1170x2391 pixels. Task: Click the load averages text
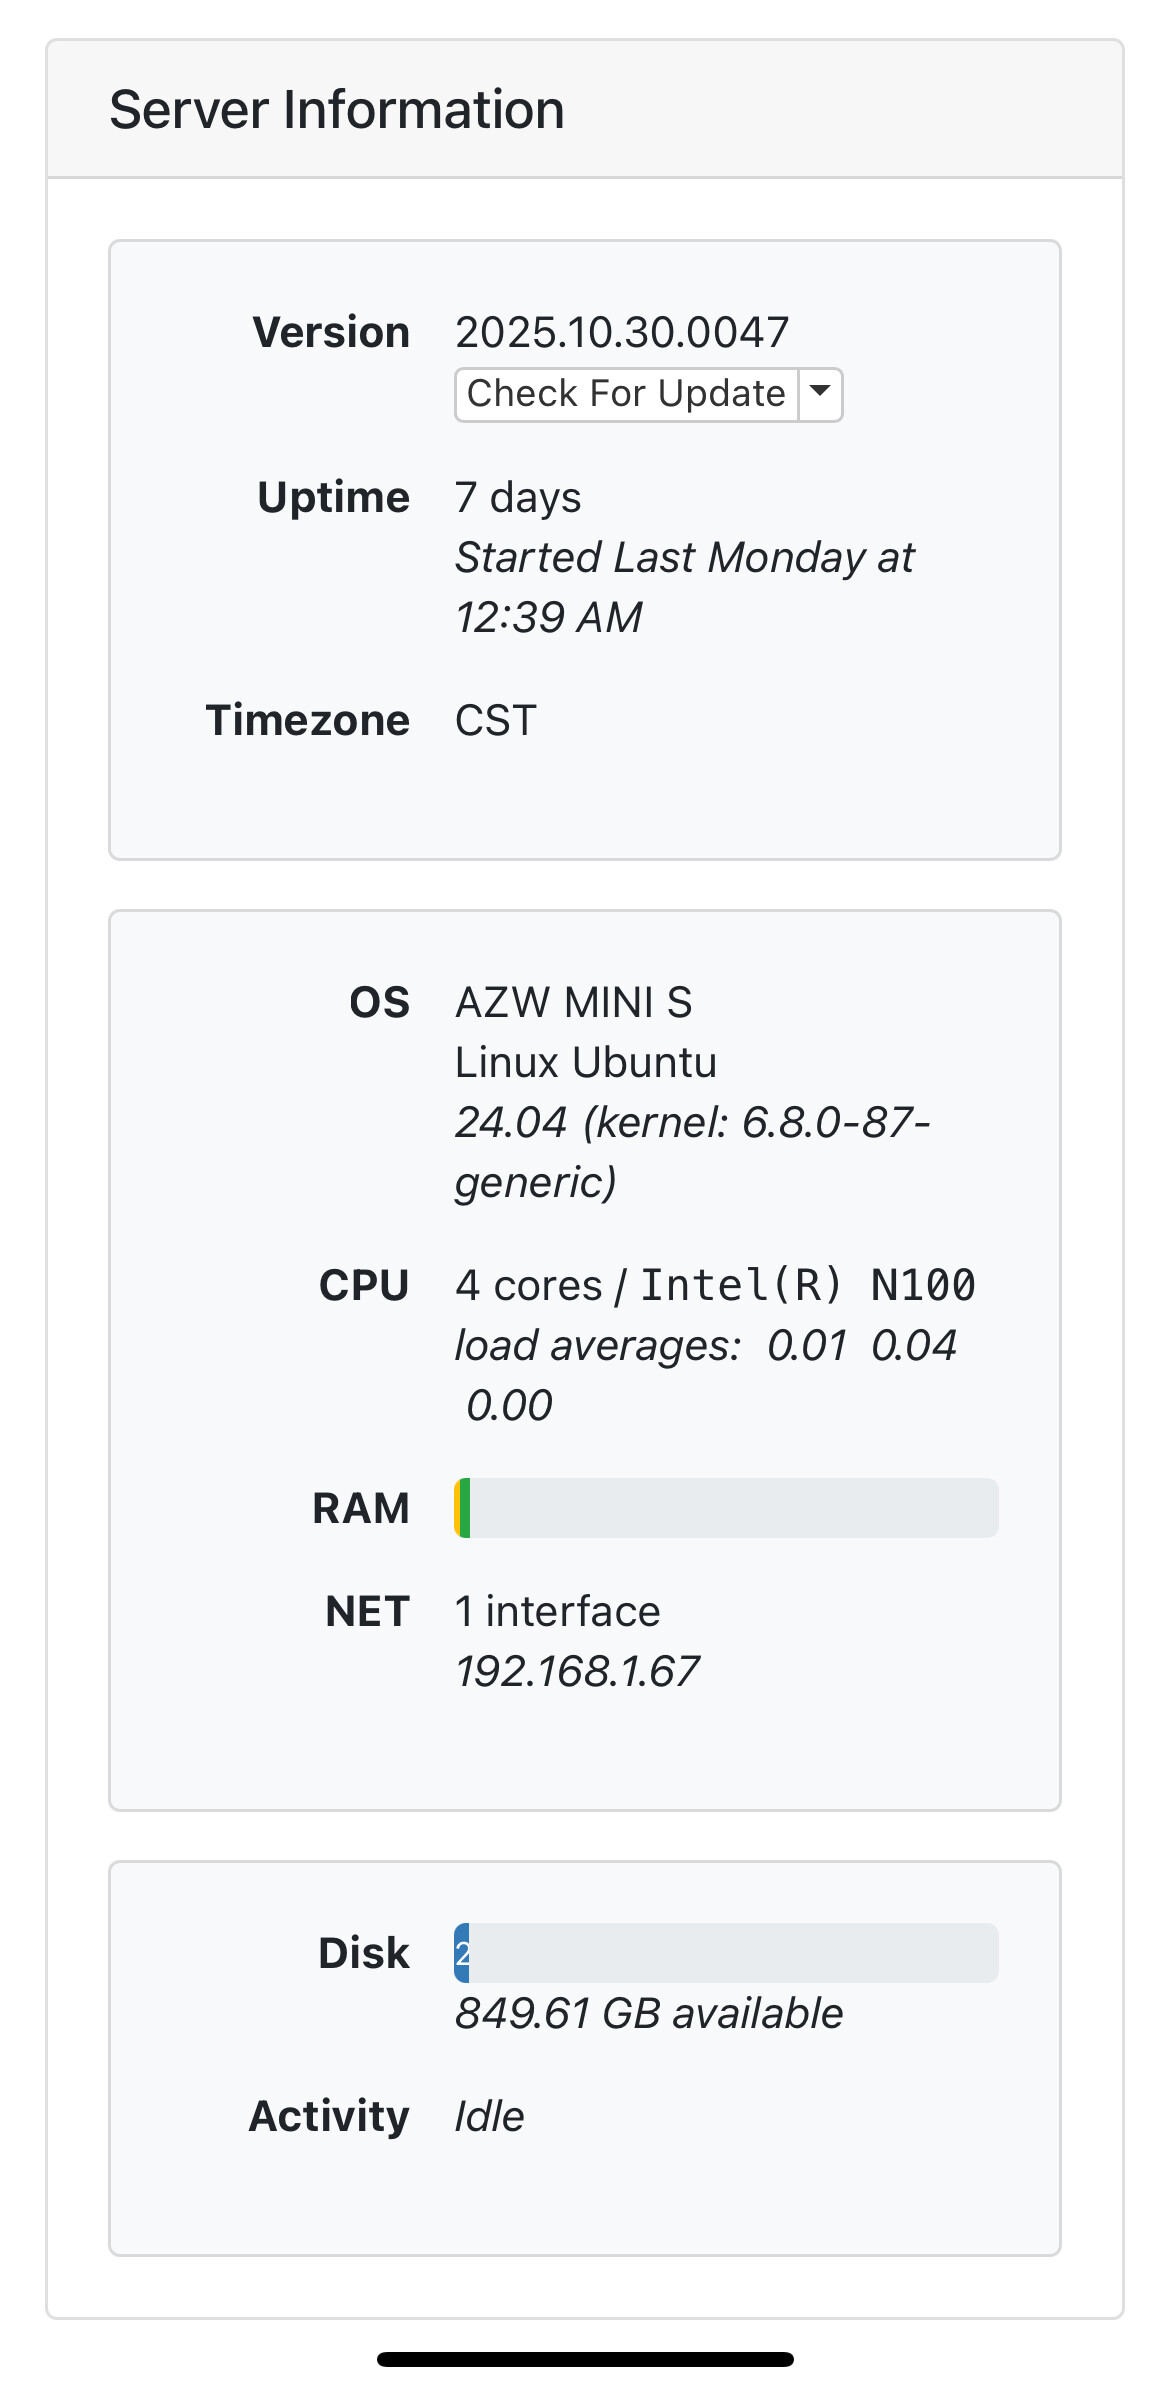point(598,1345)
